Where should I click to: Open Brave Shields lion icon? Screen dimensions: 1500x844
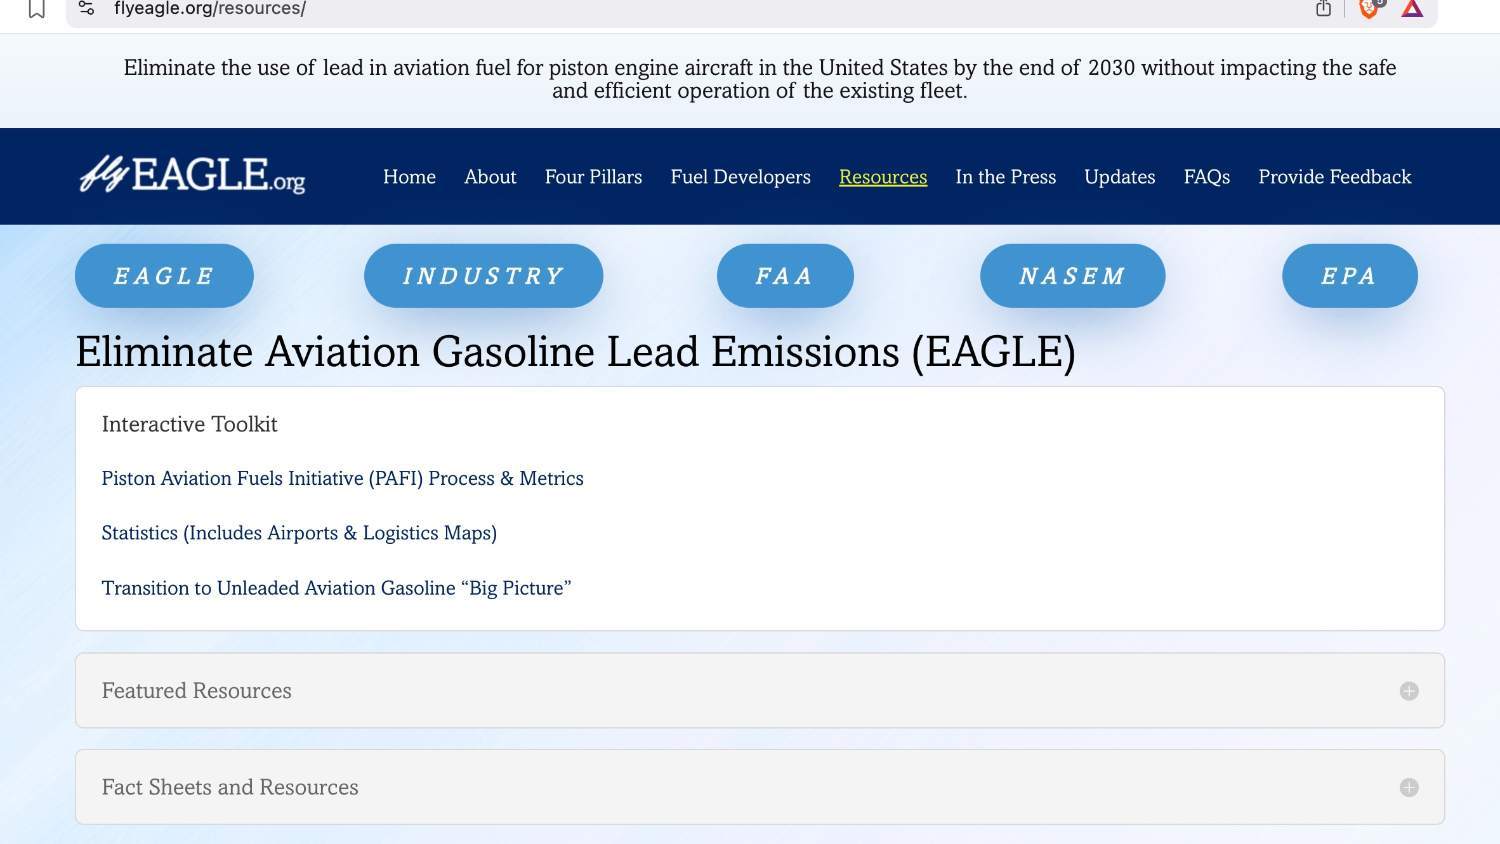tap(1369, 9)
